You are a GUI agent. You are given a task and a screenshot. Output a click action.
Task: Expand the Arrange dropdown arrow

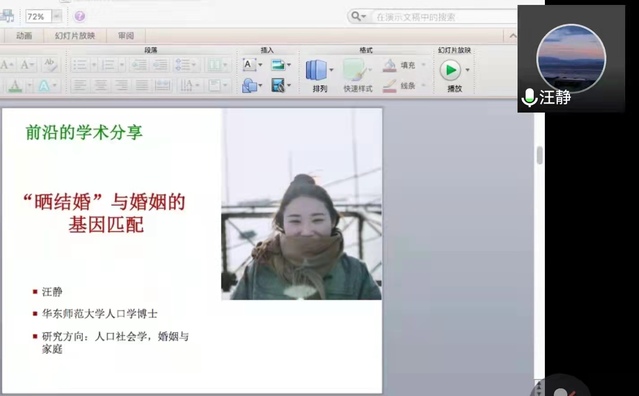click(331, 70)
